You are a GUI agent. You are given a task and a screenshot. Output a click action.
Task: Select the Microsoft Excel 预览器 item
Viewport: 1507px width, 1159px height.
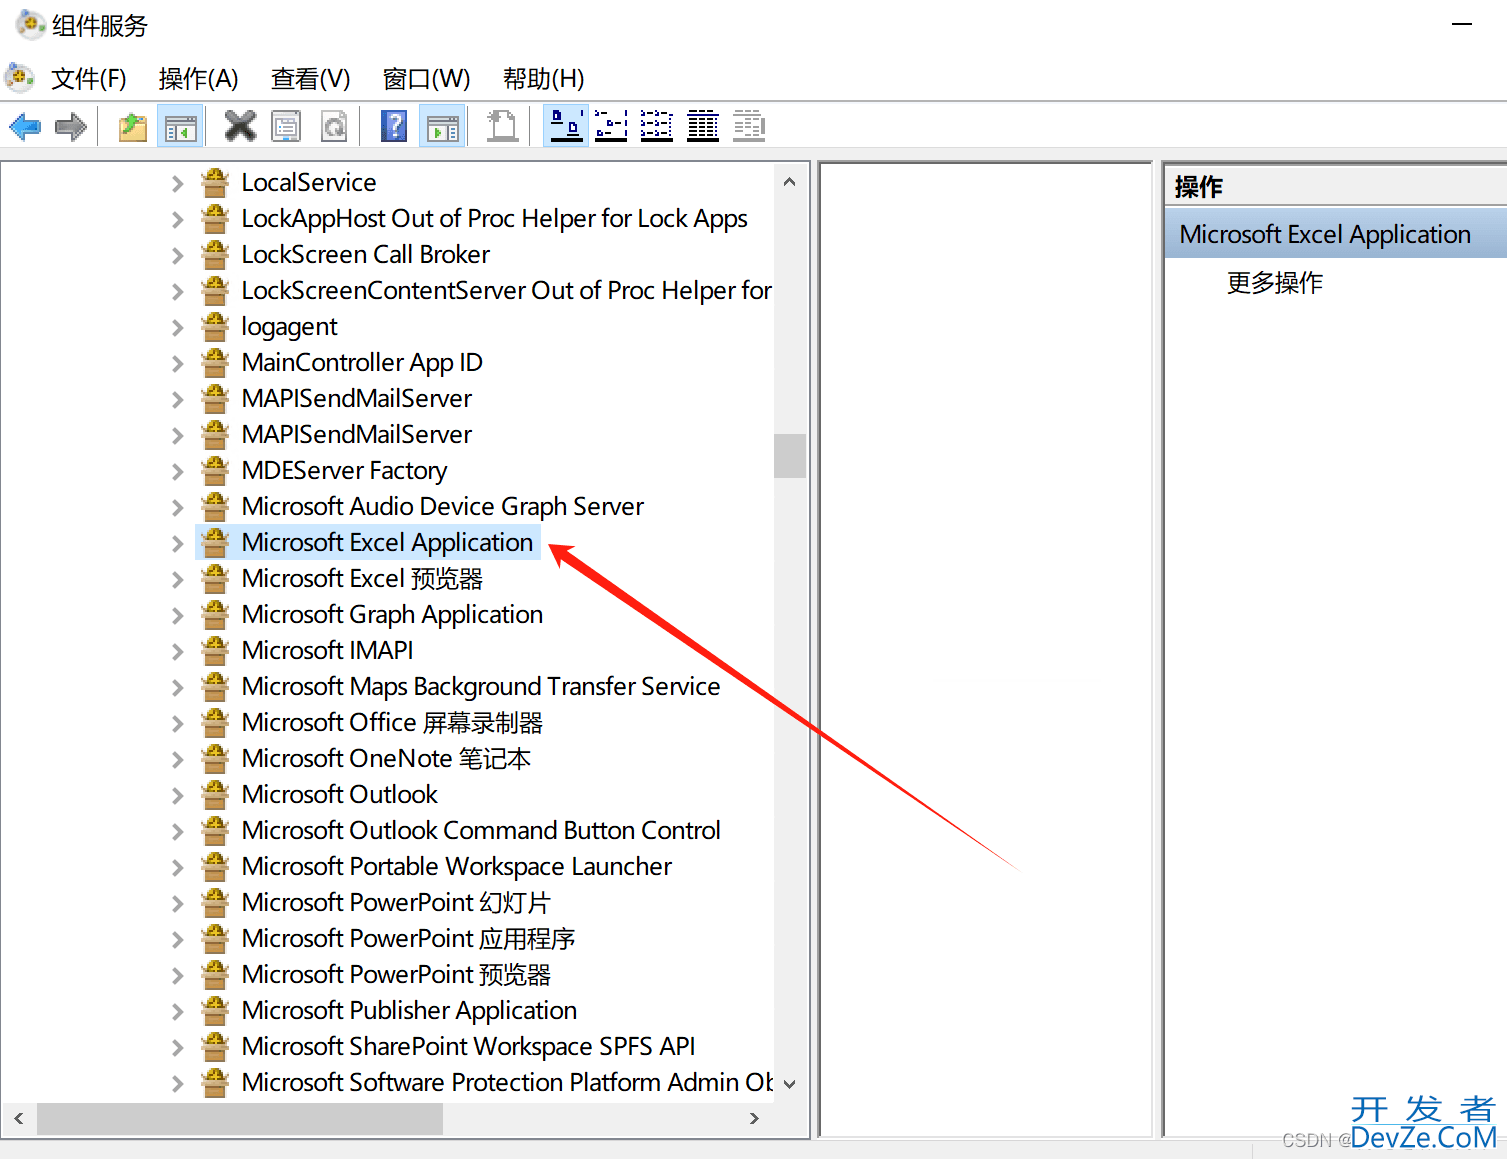362,579
